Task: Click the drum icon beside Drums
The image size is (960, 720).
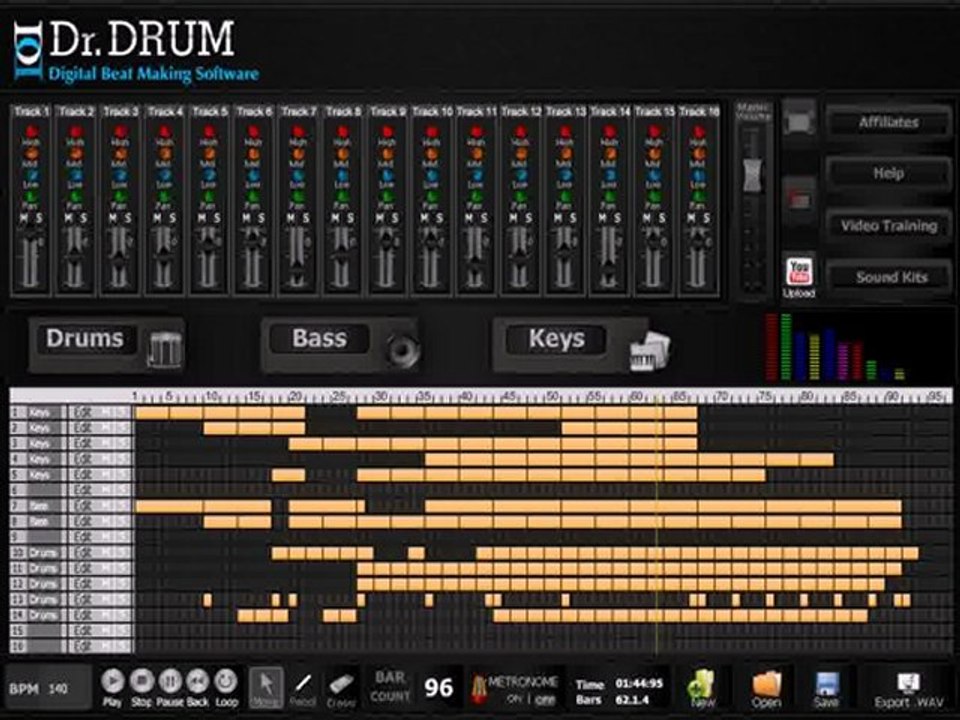Action: [x=164, y=349]
